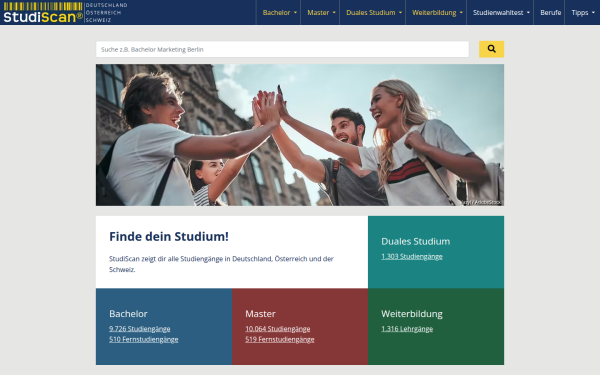Open the 519 Fernstudiengänge link
Screen dimensions: 600x375
click(280, 339)
